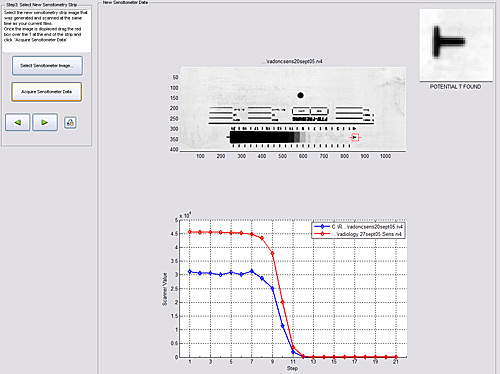Select the blue line legend entry
This screenshot has height=374, width=500.
click(358, 227)
